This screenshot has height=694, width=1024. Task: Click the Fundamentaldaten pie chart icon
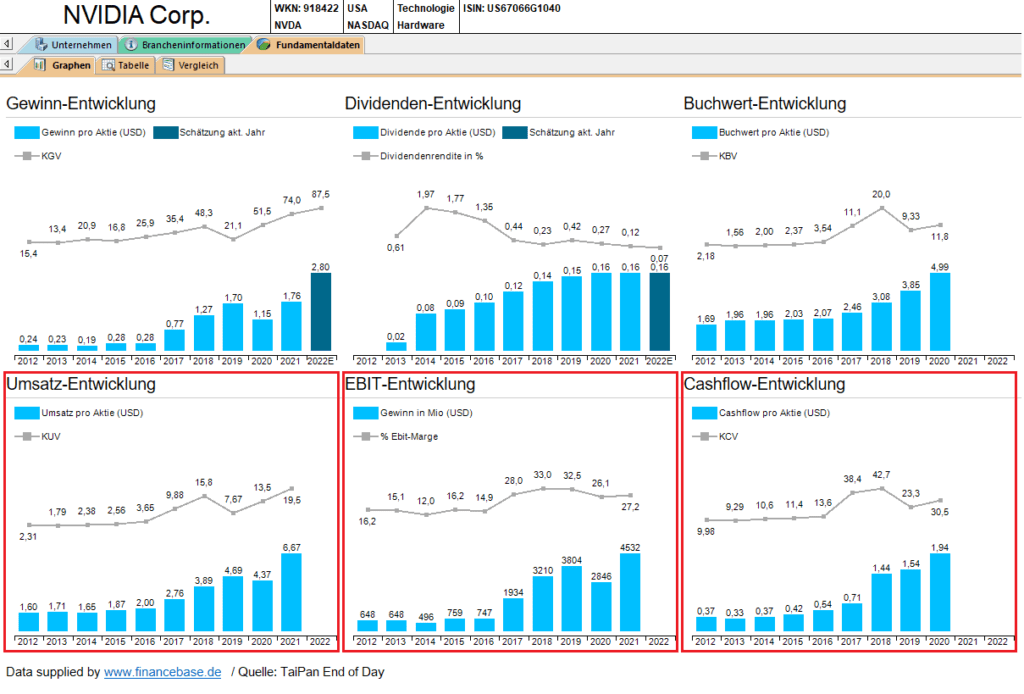coord(263,45)
